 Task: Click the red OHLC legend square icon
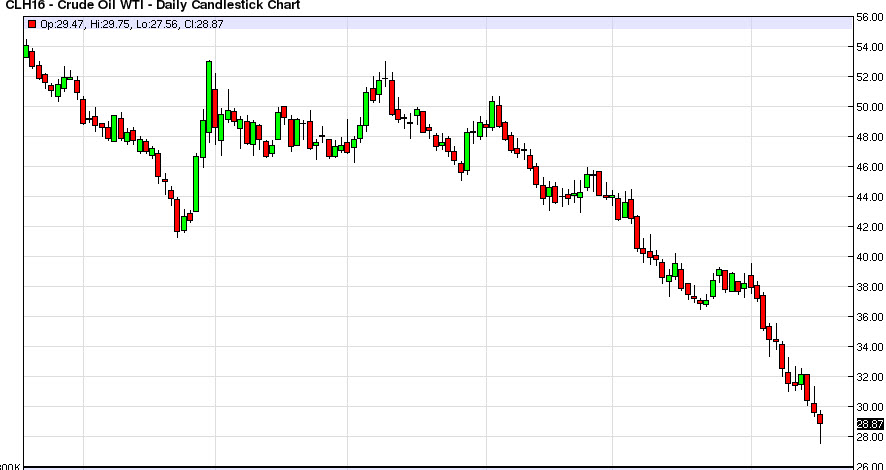coord(32,24)
